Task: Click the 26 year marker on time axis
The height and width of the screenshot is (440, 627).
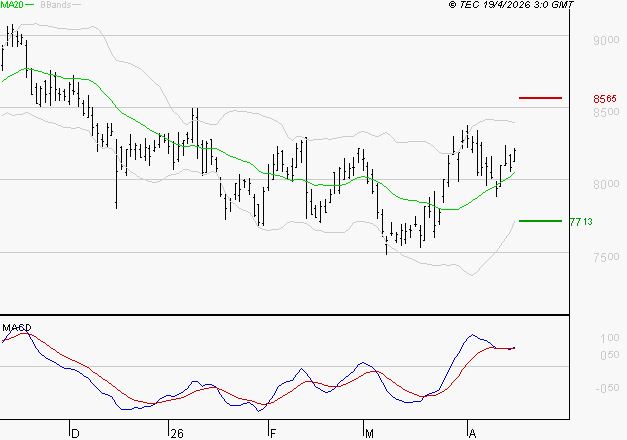Action: tap(177, 434)
